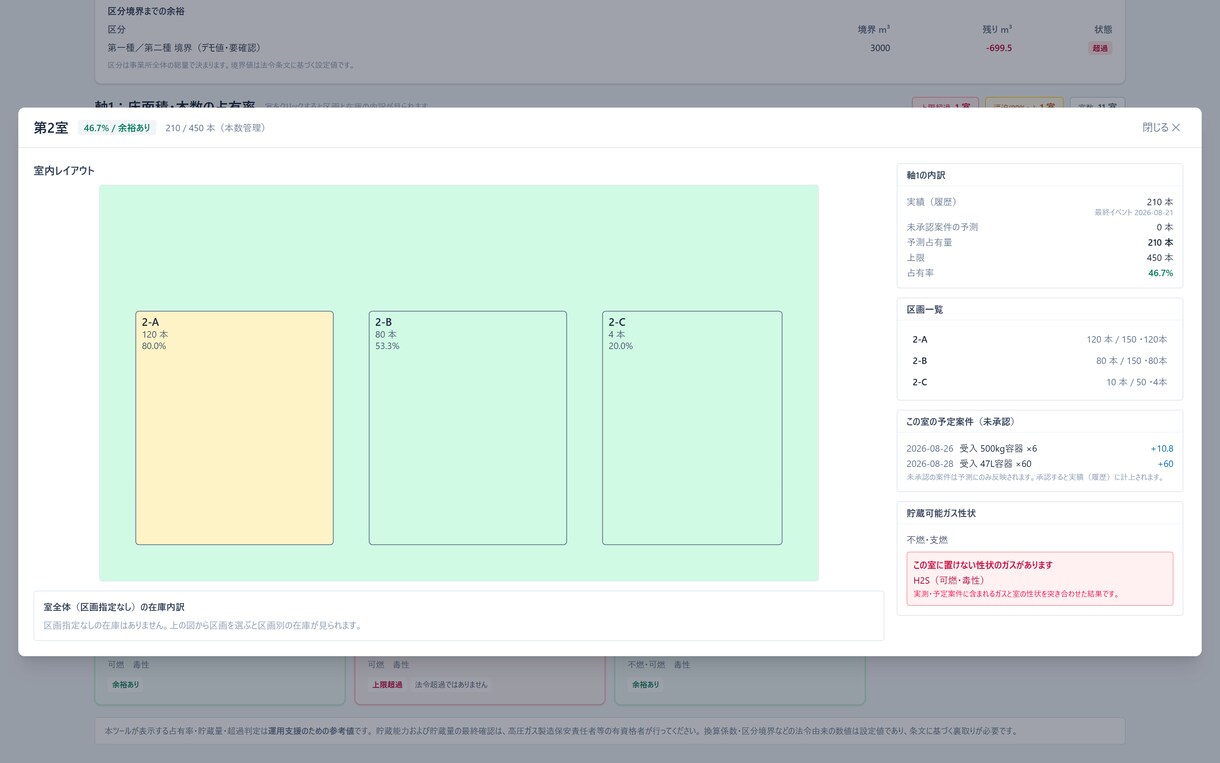Click the 3000 boundary value in background
1220x763 pixels.
click(x=880, y=48)
